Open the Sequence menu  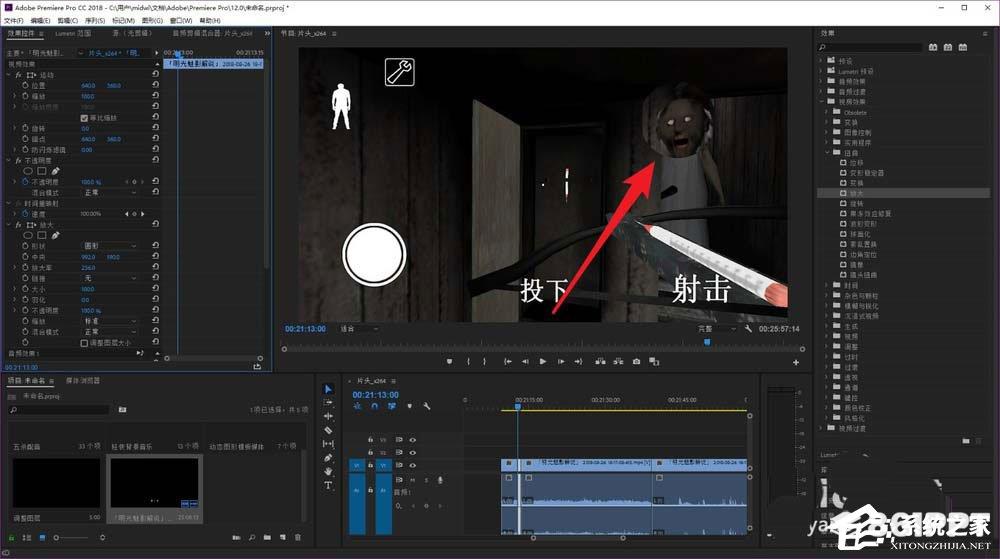(95, 20)
